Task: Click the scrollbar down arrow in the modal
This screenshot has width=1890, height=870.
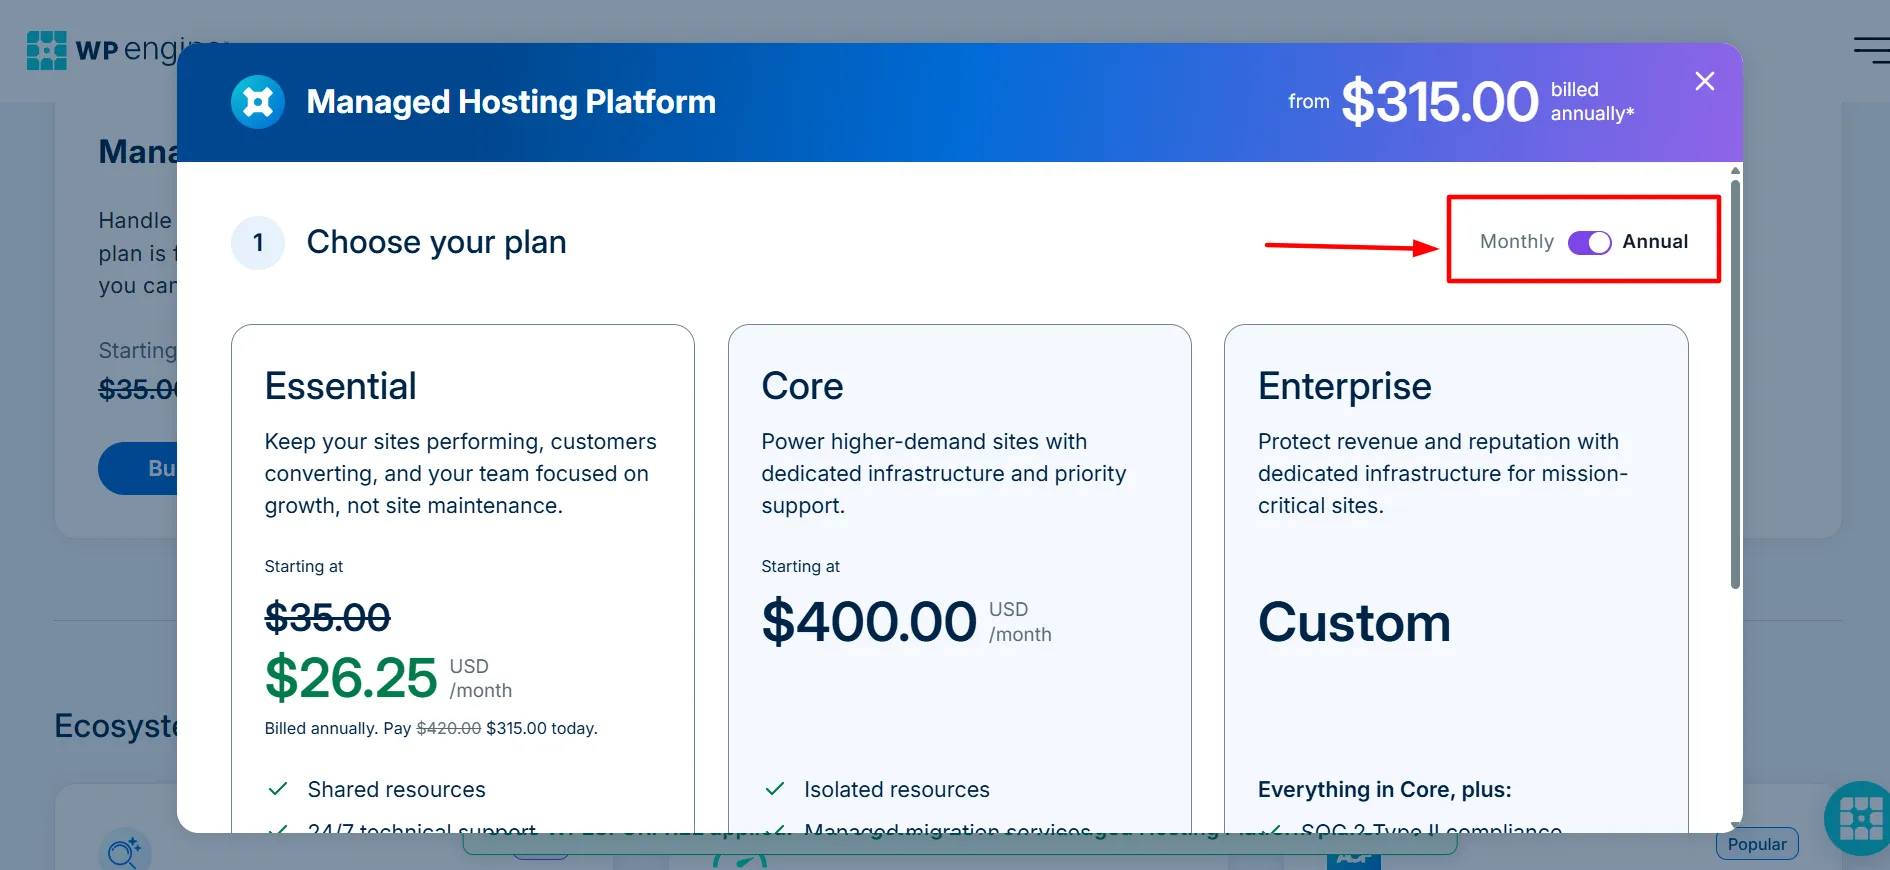Action: (1735, 827)
